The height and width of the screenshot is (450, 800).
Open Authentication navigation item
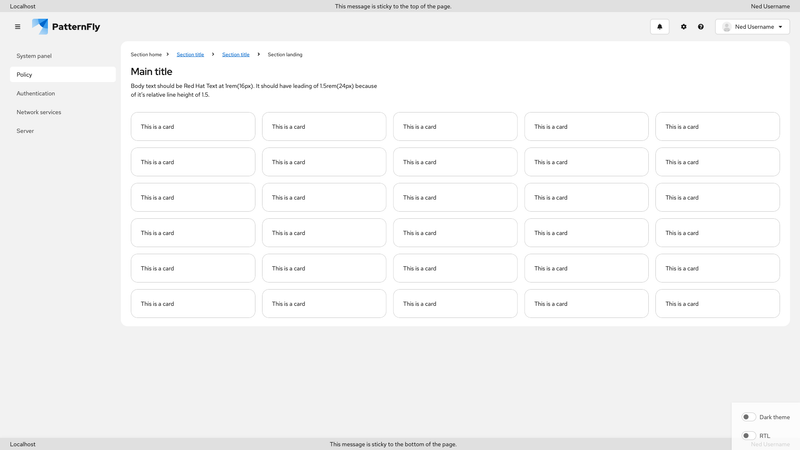point(36,93)
